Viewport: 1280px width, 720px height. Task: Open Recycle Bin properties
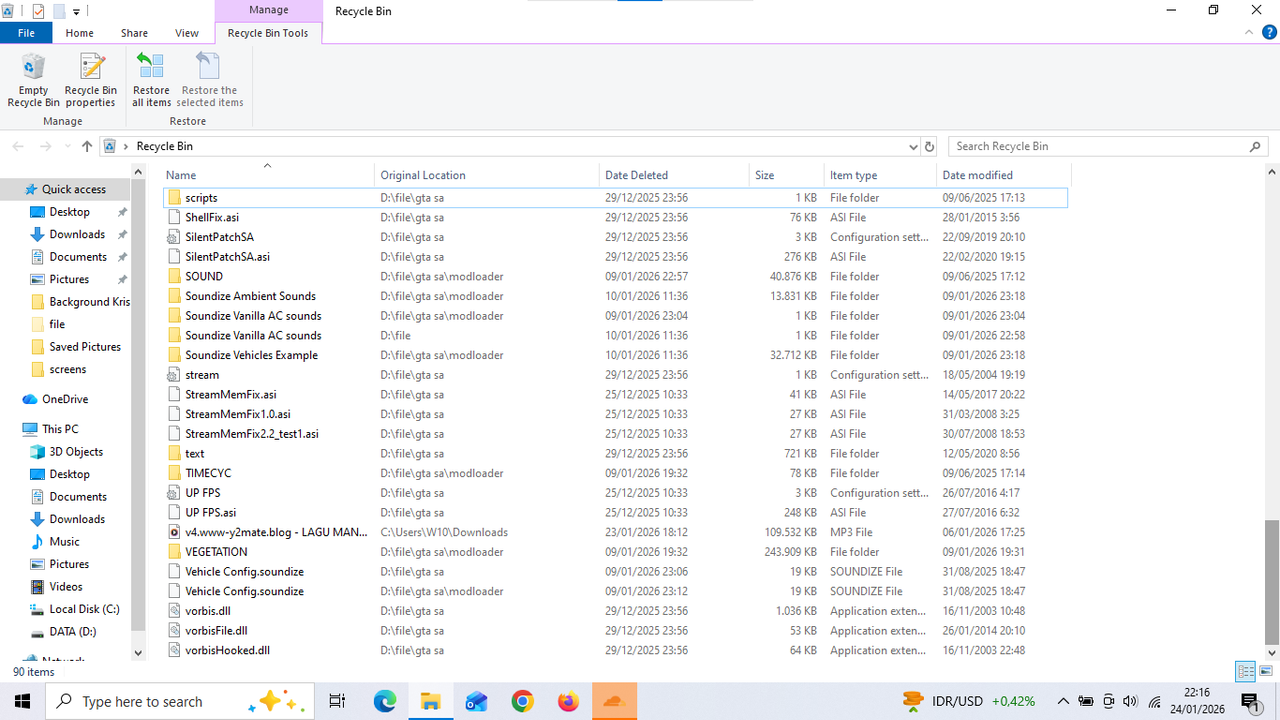tap(91, 81)
